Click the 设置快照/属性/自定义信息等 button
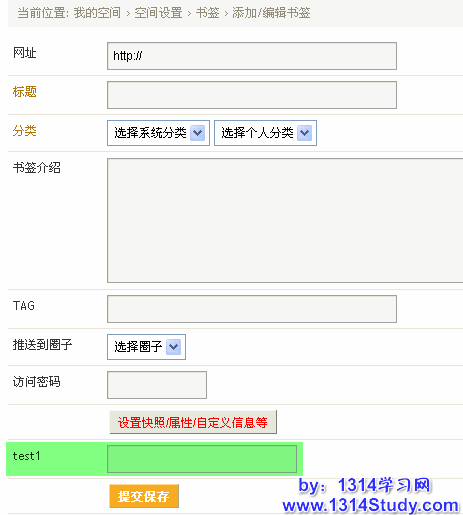This screenshot has height=515, width=463. click(x=193, y=422)
